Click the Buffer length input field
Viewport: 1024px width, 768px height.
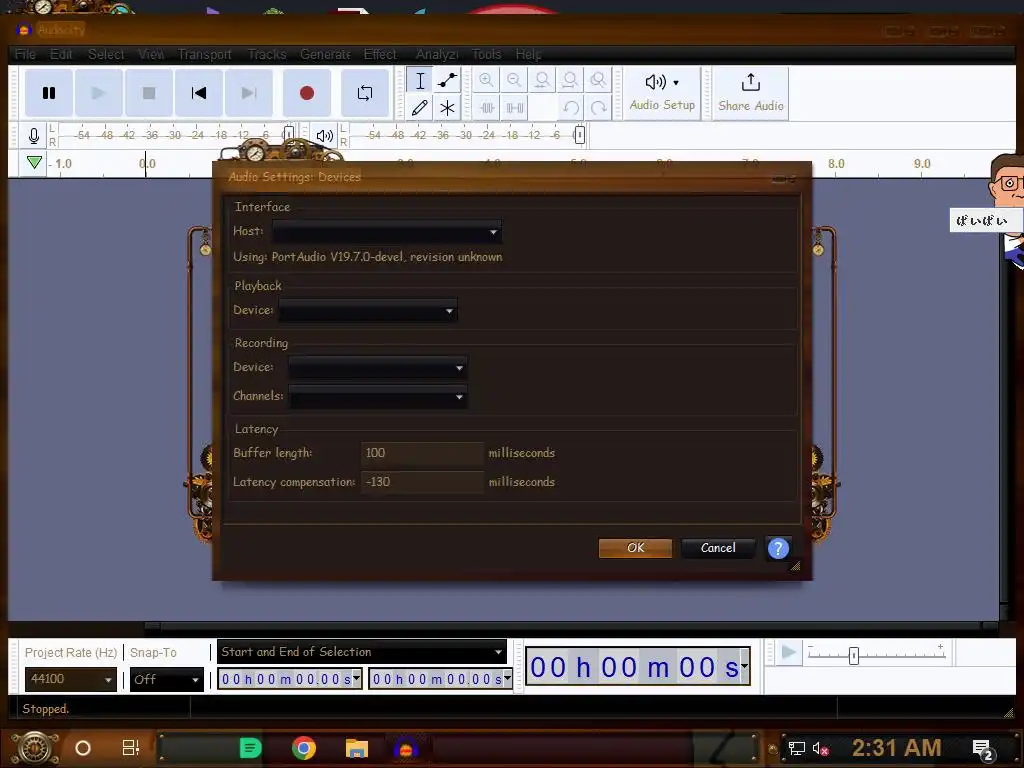tap(423, 453)
